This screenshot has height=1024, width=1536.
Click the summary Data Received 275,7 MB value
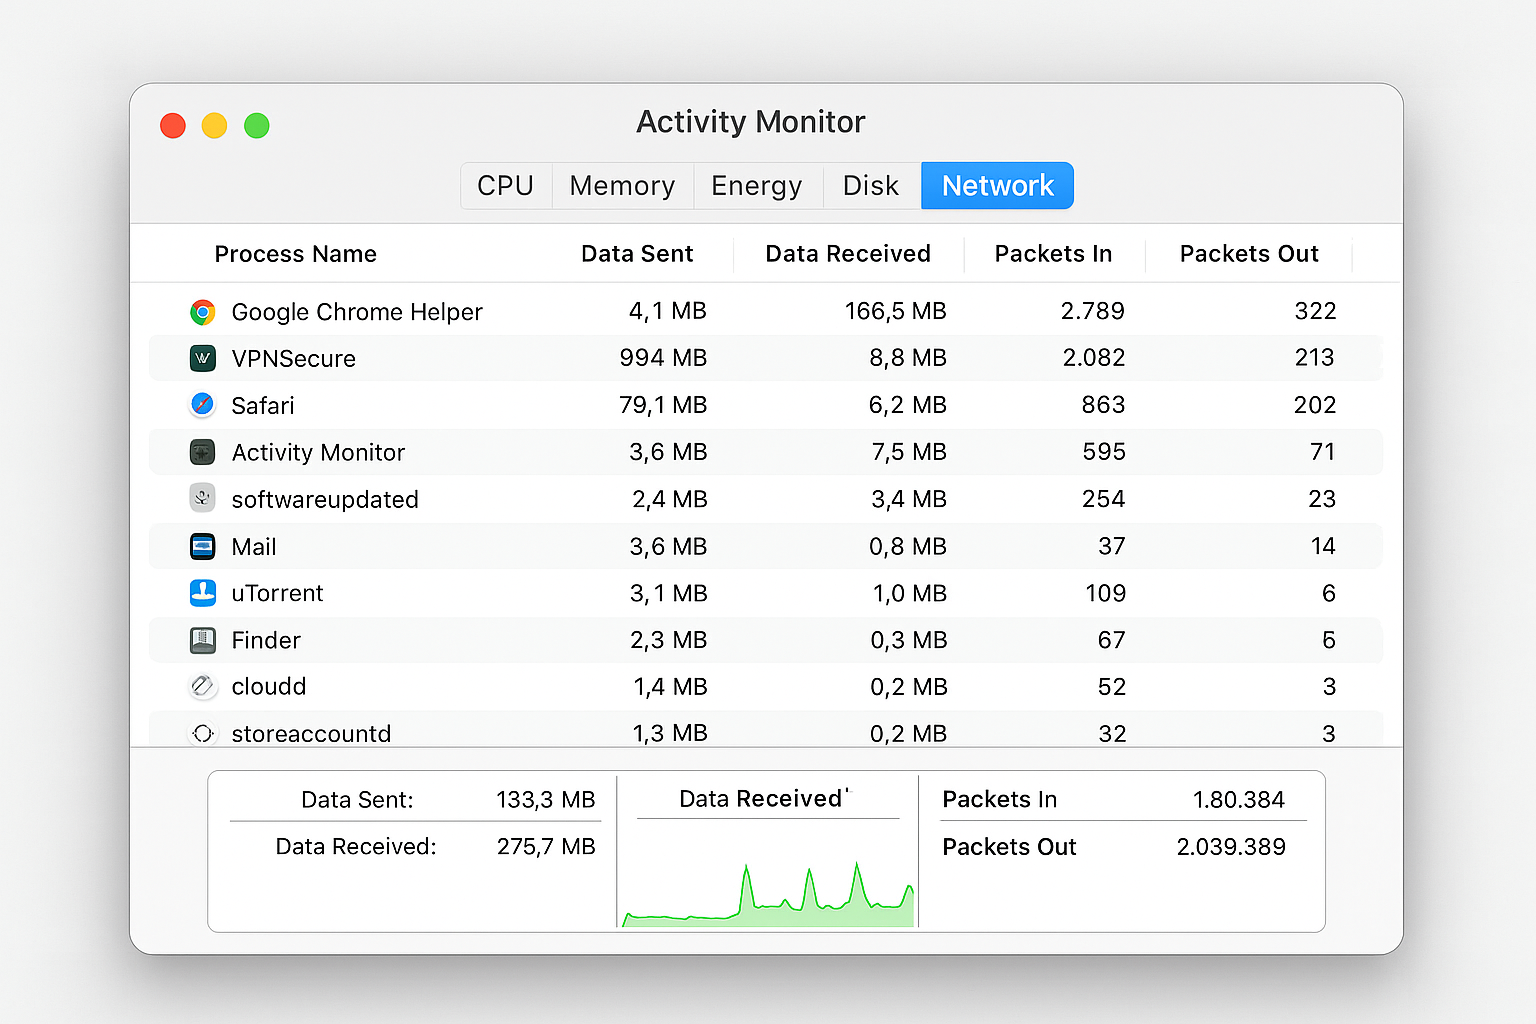click(546, 847)
